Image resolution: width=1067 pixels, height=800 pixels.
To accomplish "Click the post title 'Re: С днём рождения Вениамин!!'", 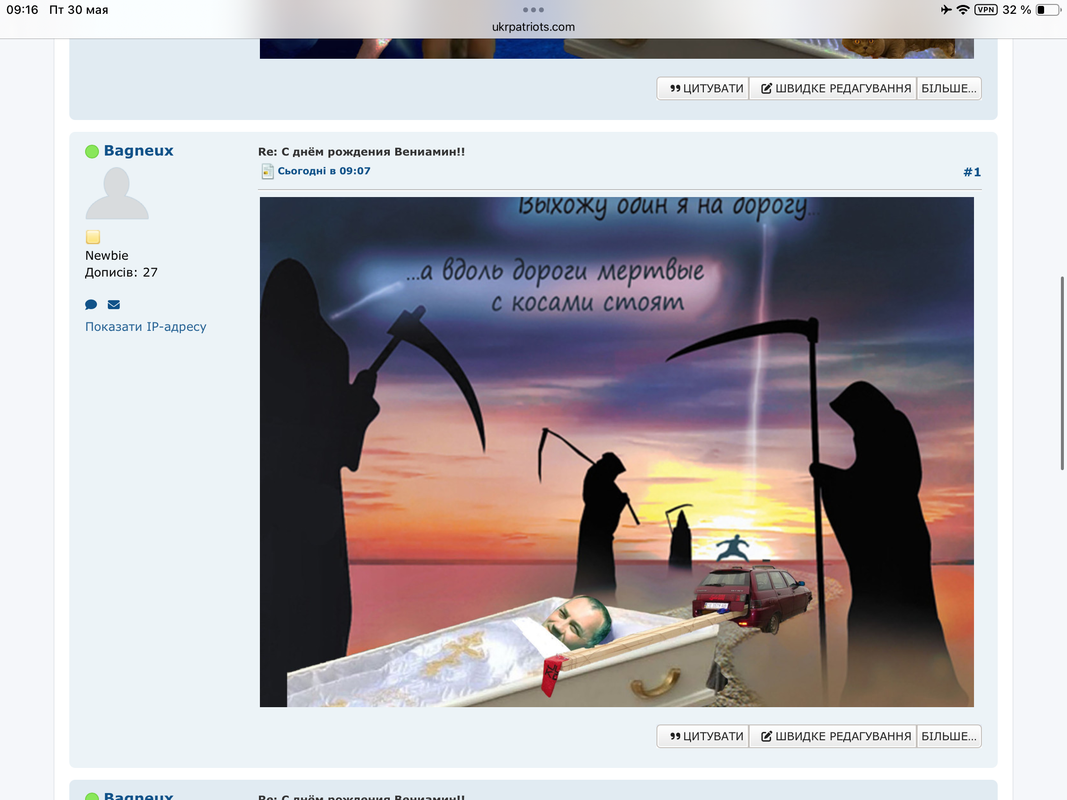I will point(361,152).
